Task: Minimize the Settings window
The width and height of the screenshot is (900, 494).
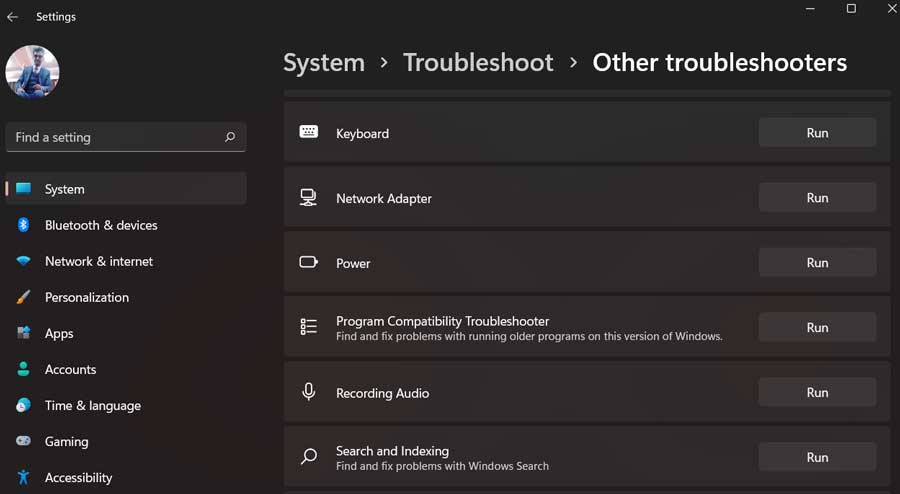Action: (x=810, y=9)
